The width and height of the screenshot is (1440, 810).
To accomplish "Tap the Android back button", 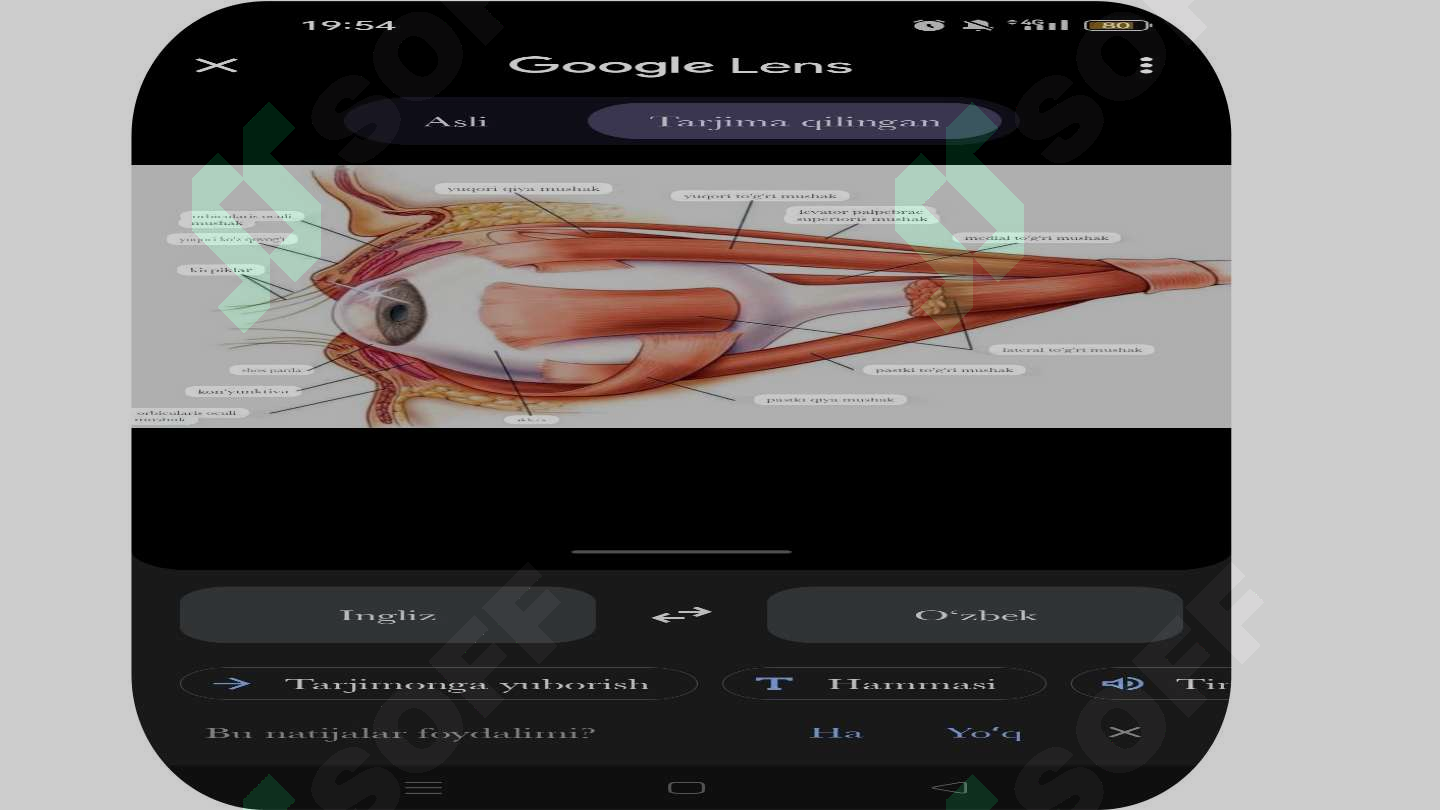I will [x=949, y=788].
